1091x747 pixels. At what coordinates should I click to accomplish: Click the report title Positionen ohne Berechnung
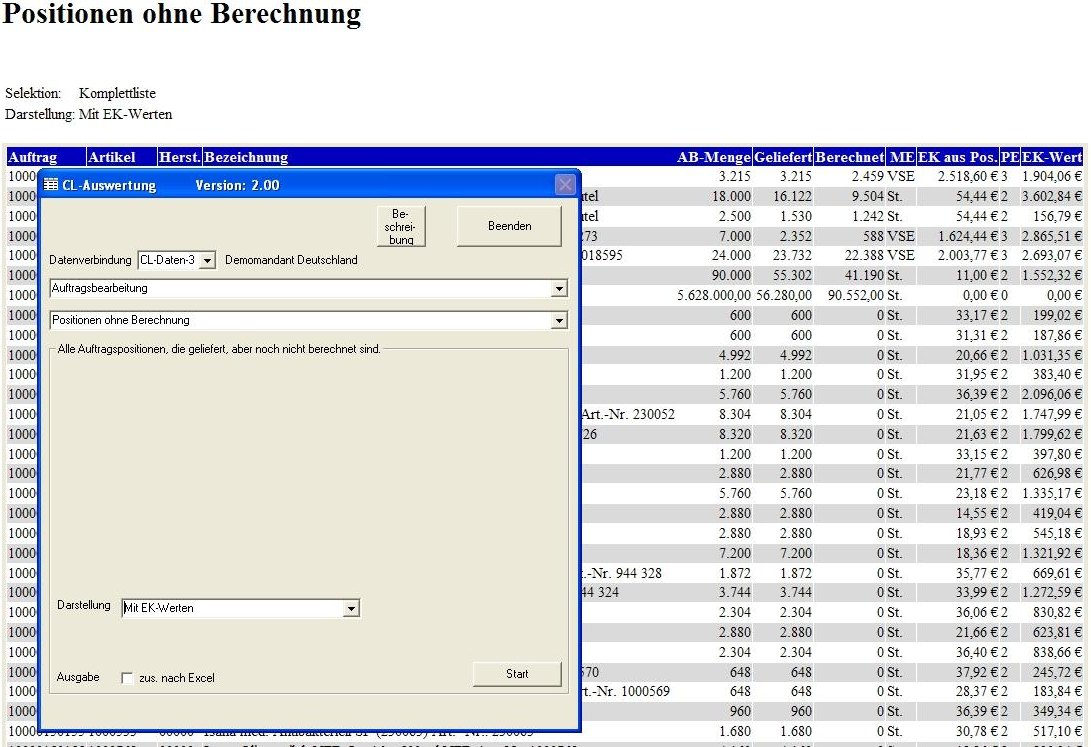(182, 14)
